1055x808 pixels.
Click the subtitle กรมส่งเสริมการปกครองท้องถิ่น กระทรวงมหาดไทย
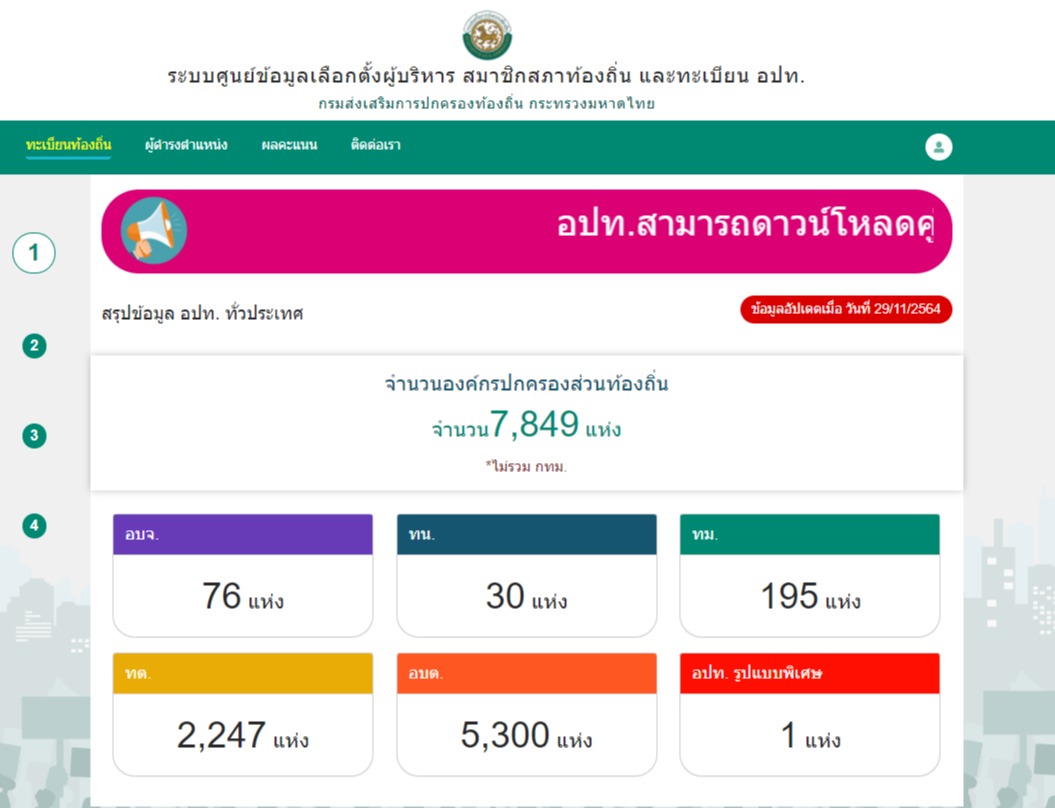click(x=486, y=104)
